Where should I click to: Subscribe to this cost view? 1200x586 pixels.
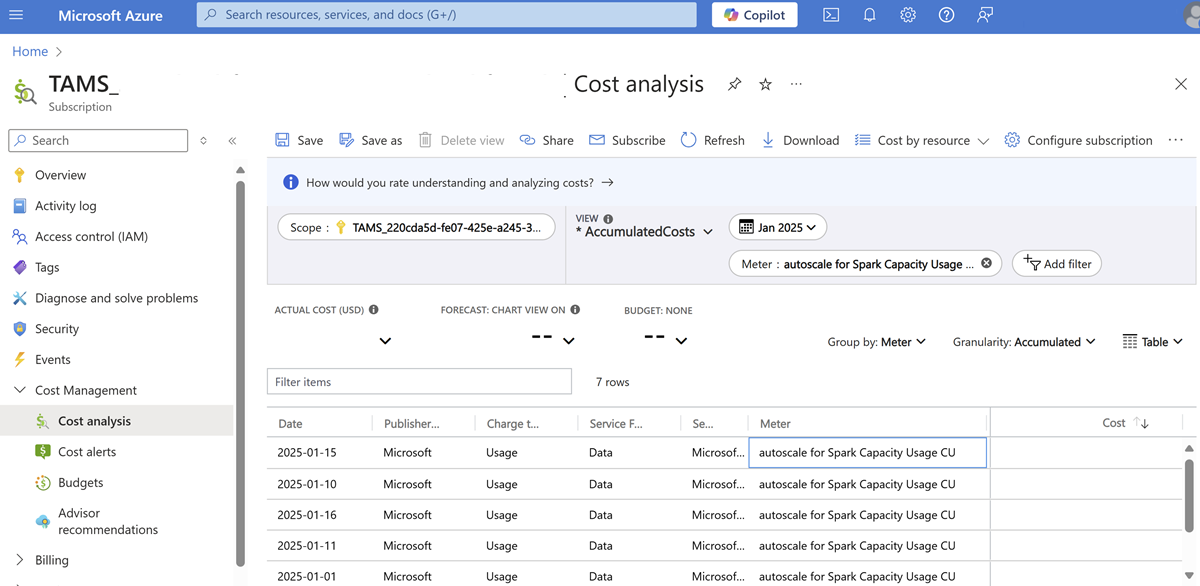(x=627, y=141)
